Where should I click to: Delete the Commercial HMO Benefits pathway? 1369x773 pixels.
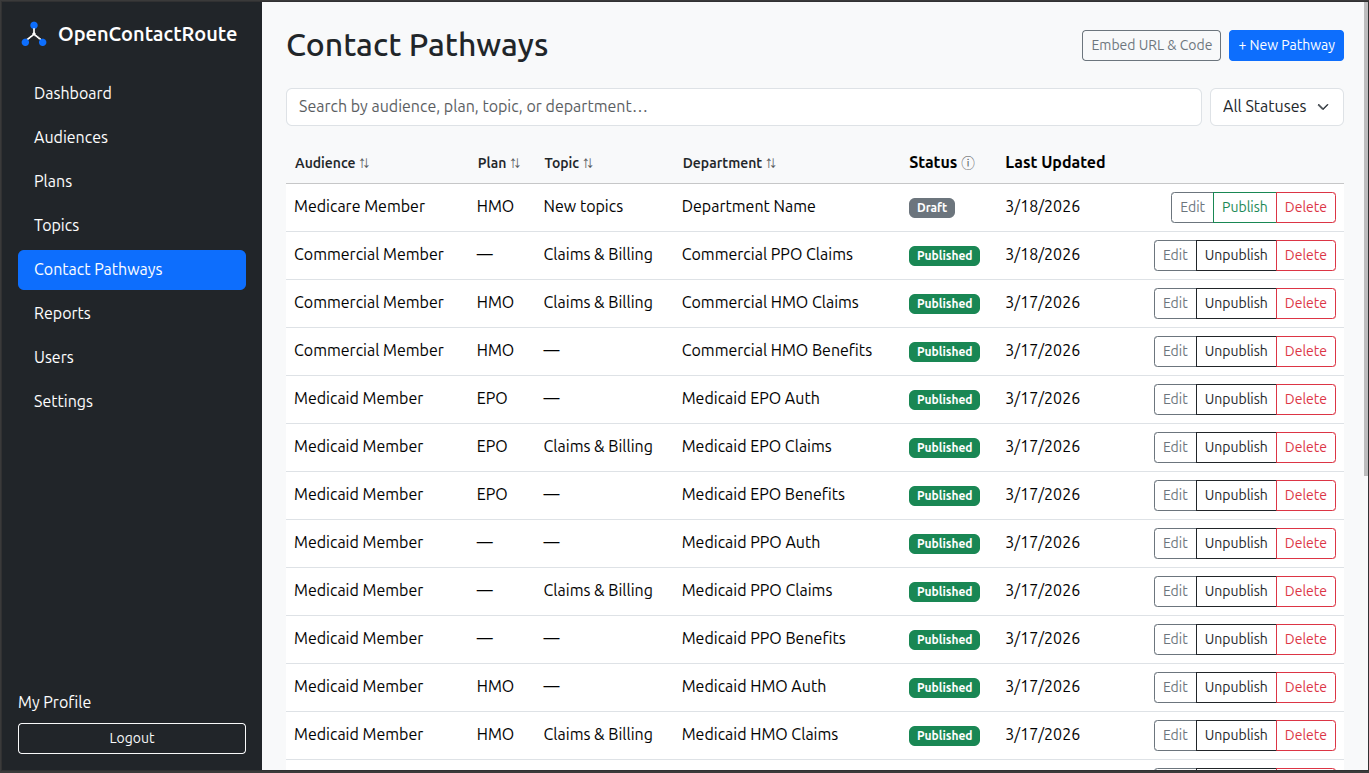(x=1305, y=351)
